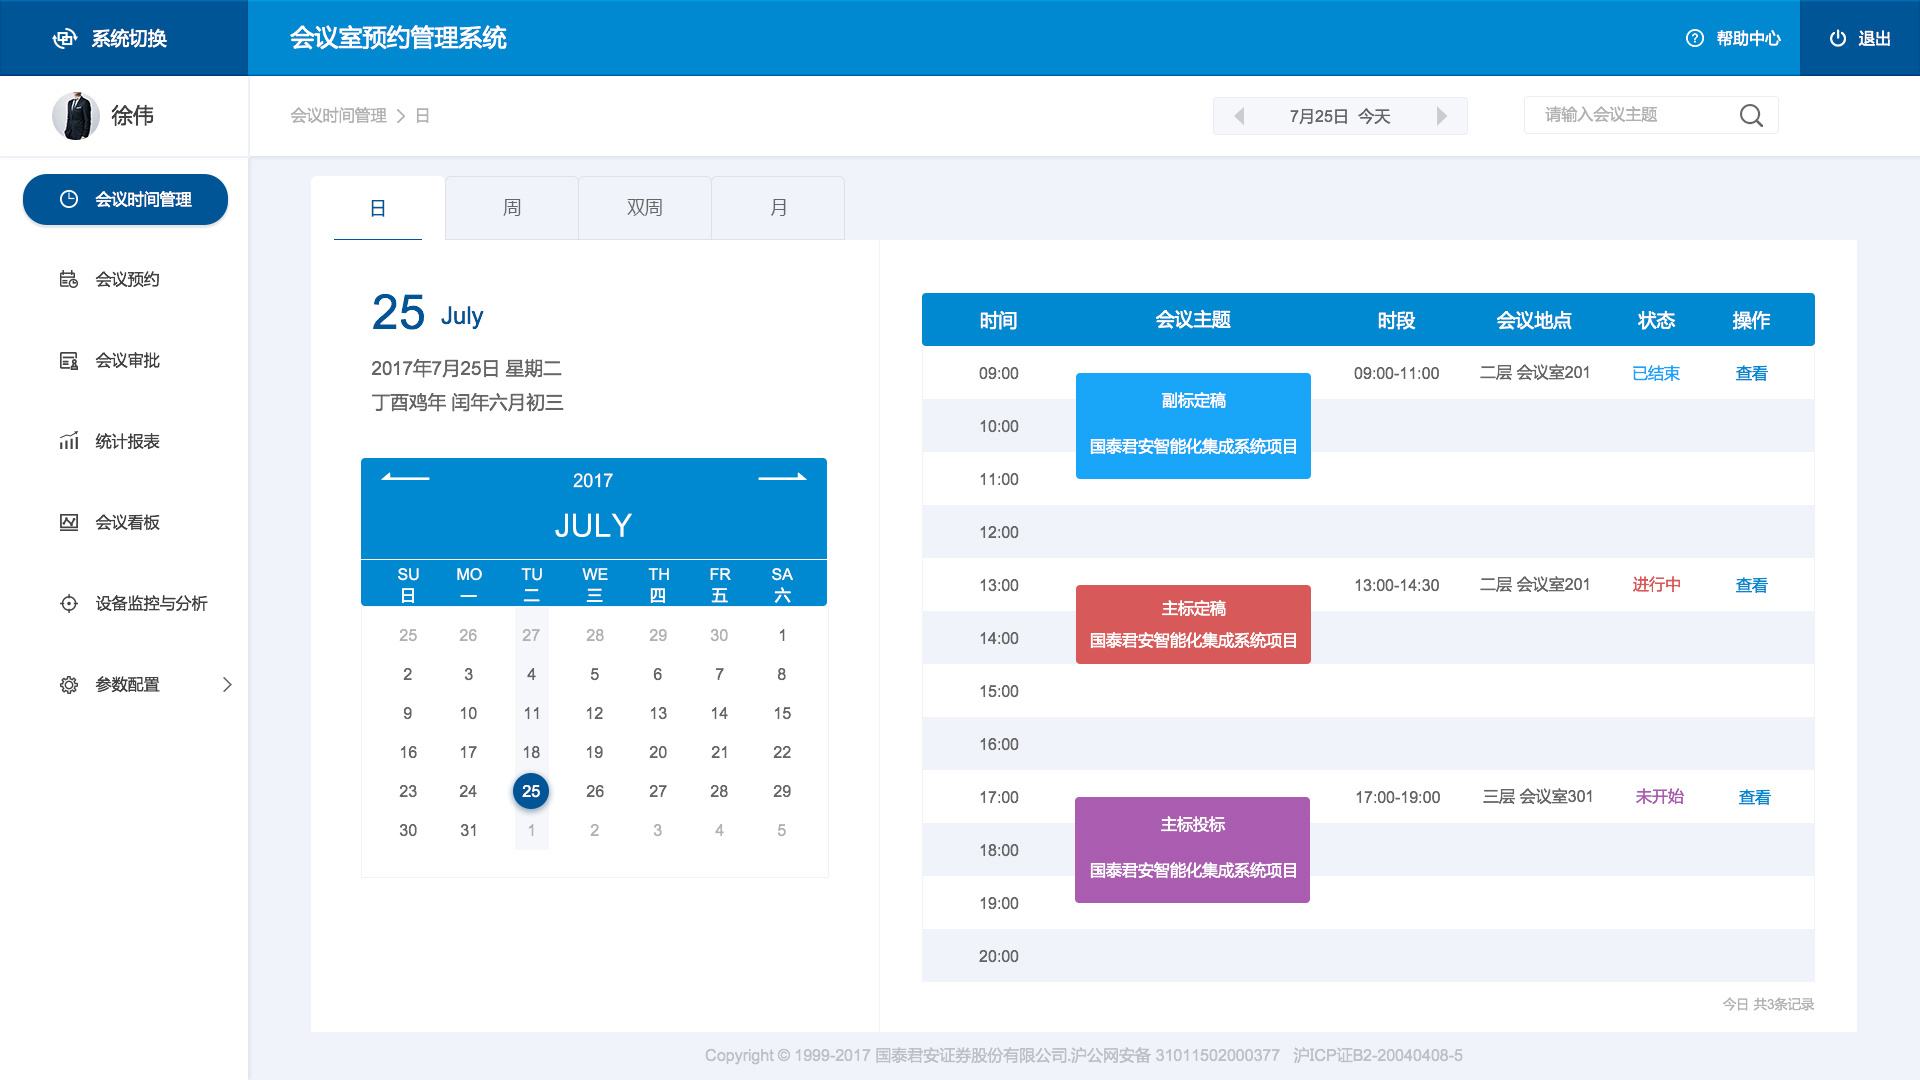Viewport: 1920px width, 1080px height.
Task: Switch to the 周 weekly view tab
Action: (x=511, y=207)
